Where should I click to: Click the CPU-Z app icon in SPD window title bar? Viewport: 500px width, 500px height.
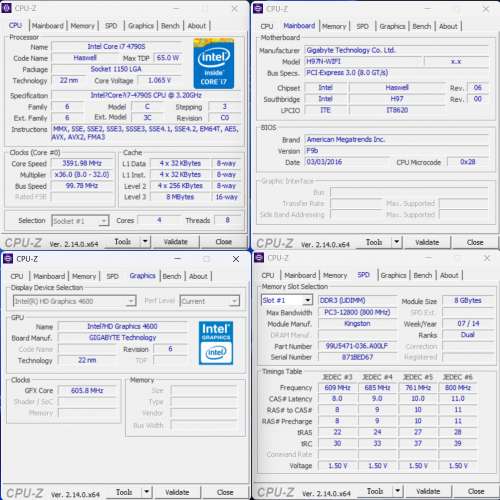pyautogui.click(x=259, y=258)
